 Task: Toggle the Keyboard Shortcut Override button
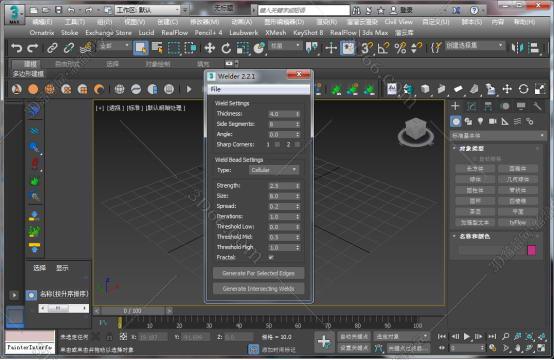tap(348, 48)
